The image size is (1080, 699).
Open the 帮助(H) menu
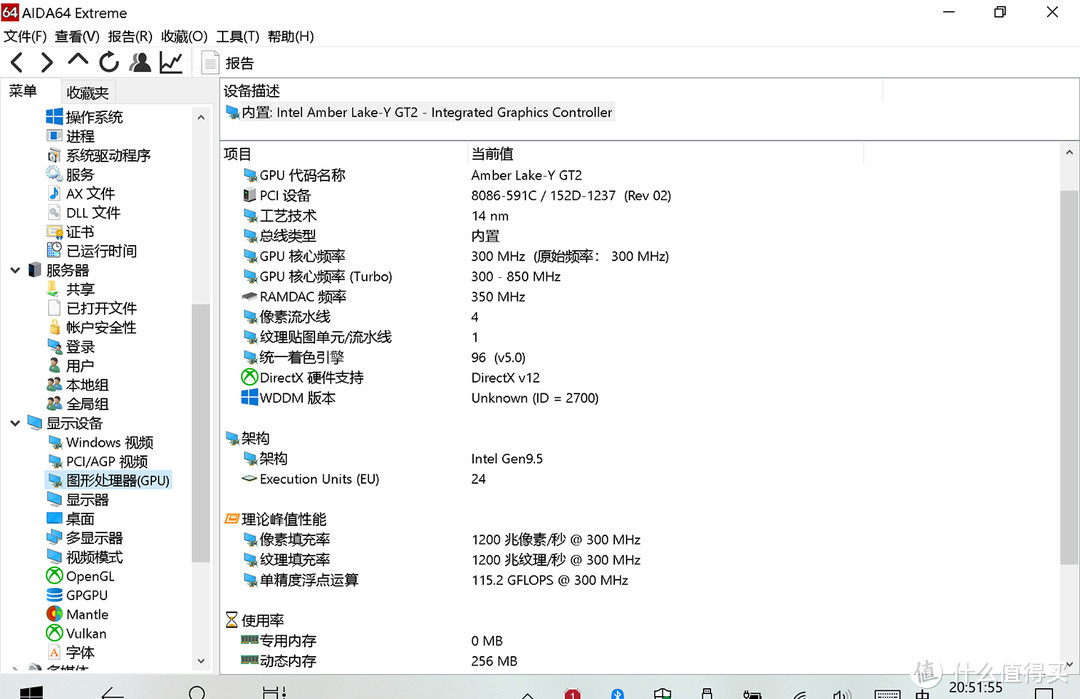291,36
